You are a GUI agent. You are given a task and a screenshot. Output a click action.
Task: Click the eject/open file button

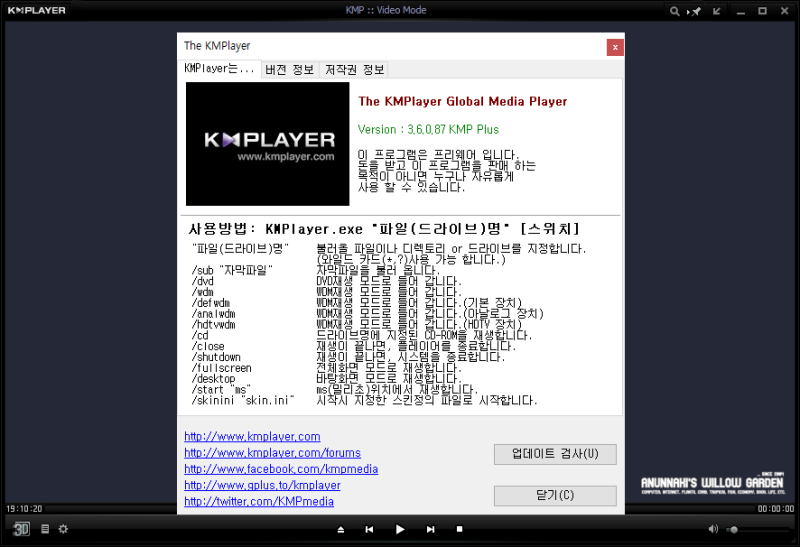point(341,530)
